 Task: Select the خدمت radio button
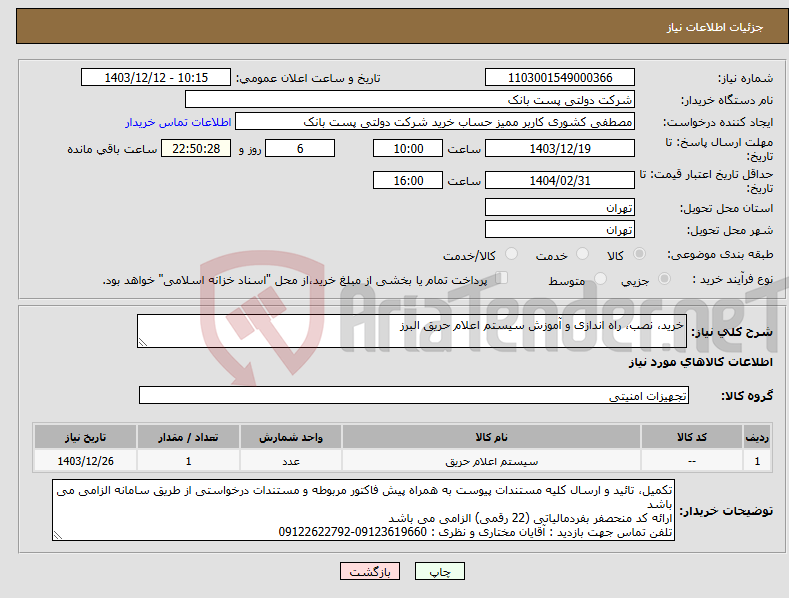(582, 254)
